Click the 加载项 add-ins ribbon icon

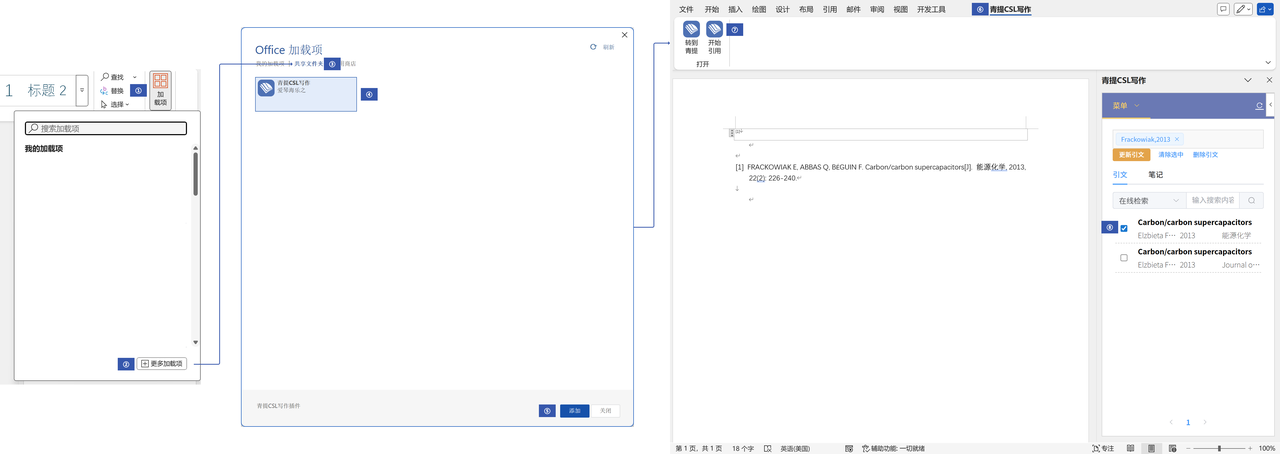[160, 90]
